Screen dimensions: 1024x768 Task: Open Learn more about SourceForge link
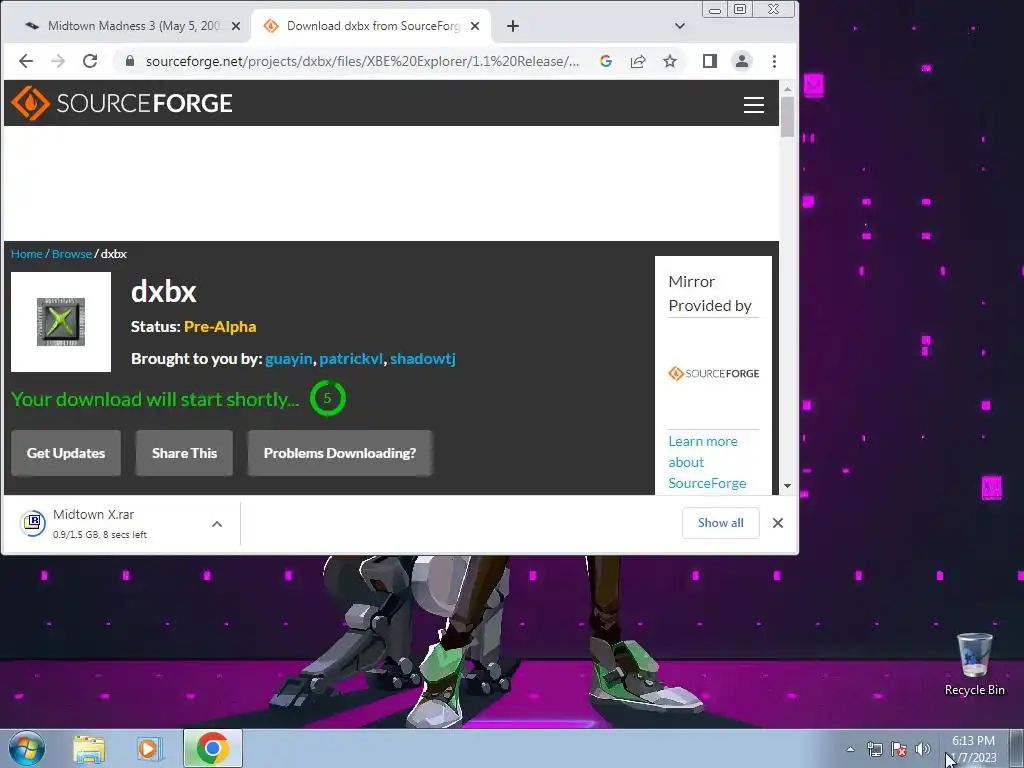pos(707,462)
